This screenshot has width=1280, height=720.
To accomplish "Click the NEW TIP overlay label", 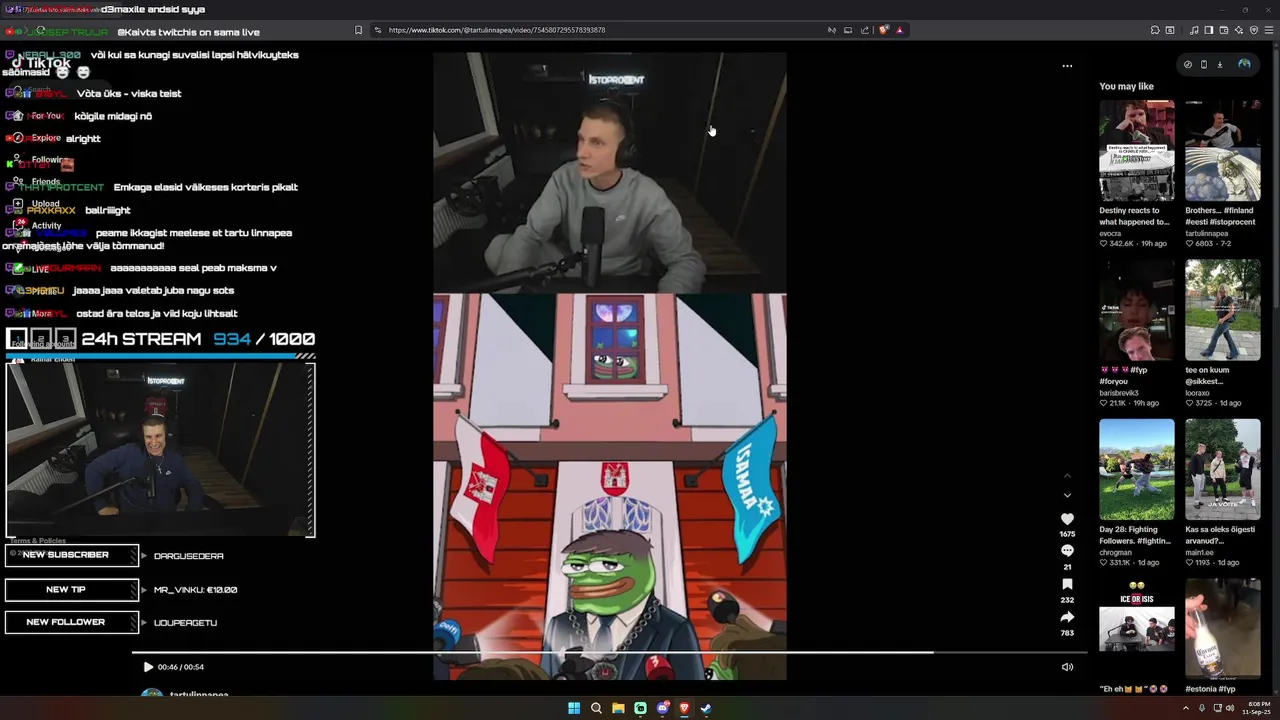I will coord(71,590).
